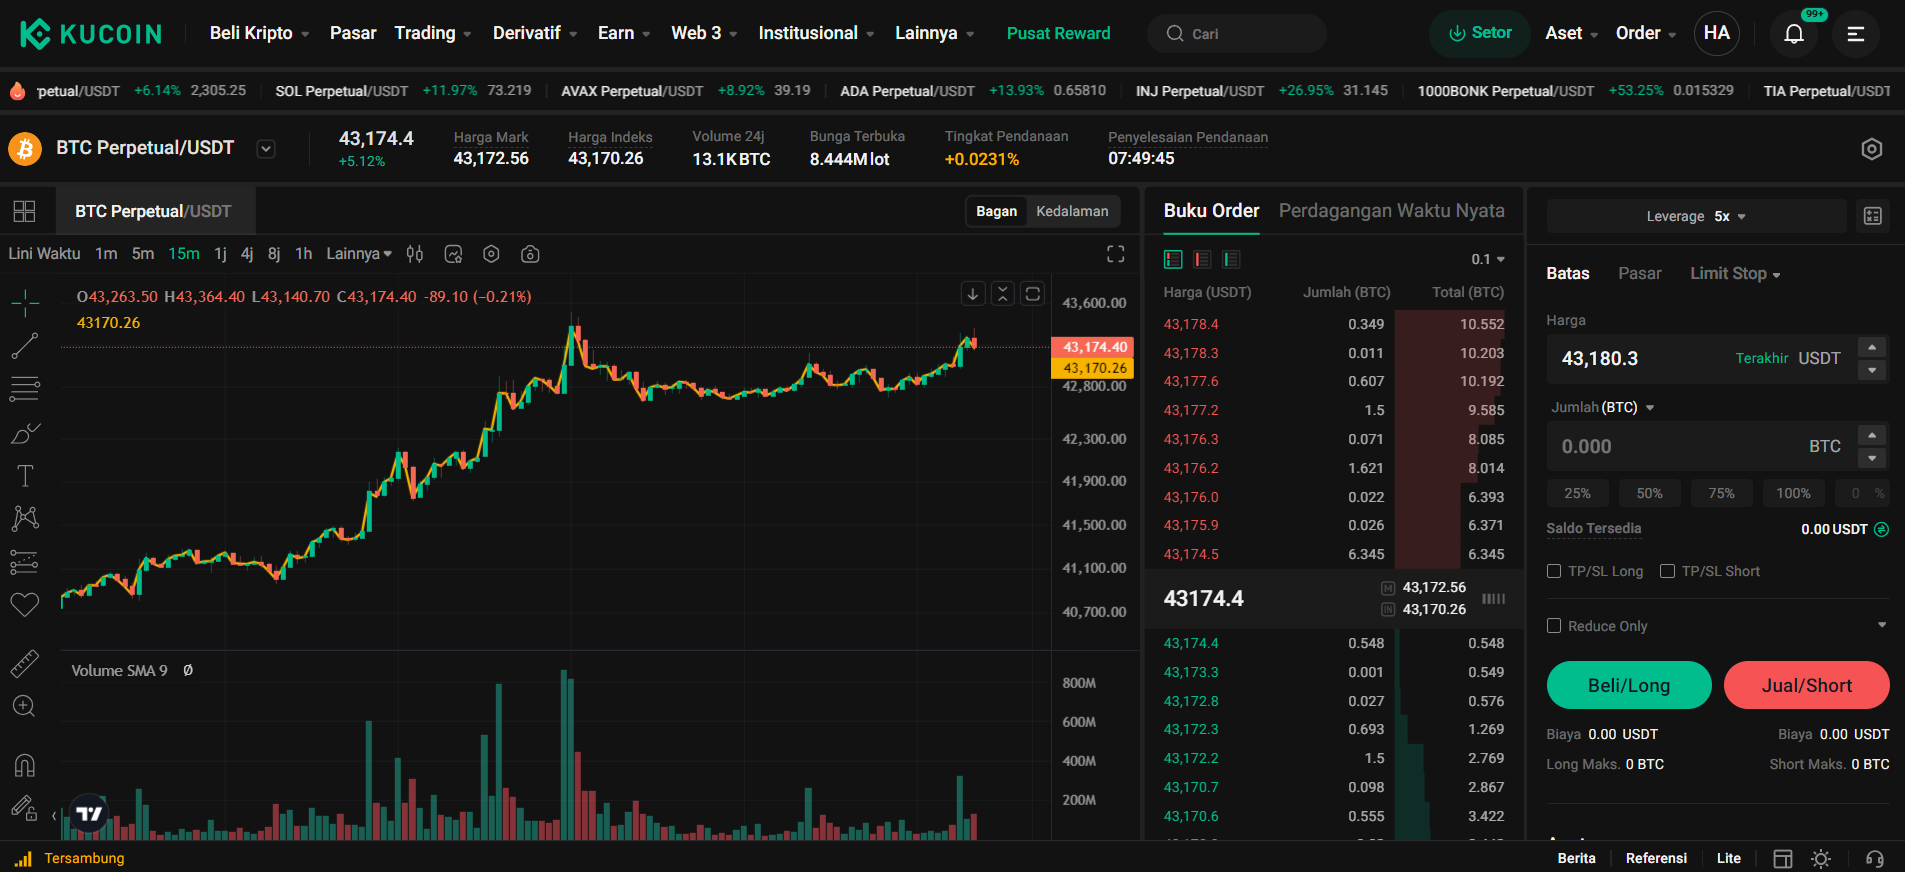Click the Cari search field
This screenshot has height=872, width=1905.
click(1237, 33)
